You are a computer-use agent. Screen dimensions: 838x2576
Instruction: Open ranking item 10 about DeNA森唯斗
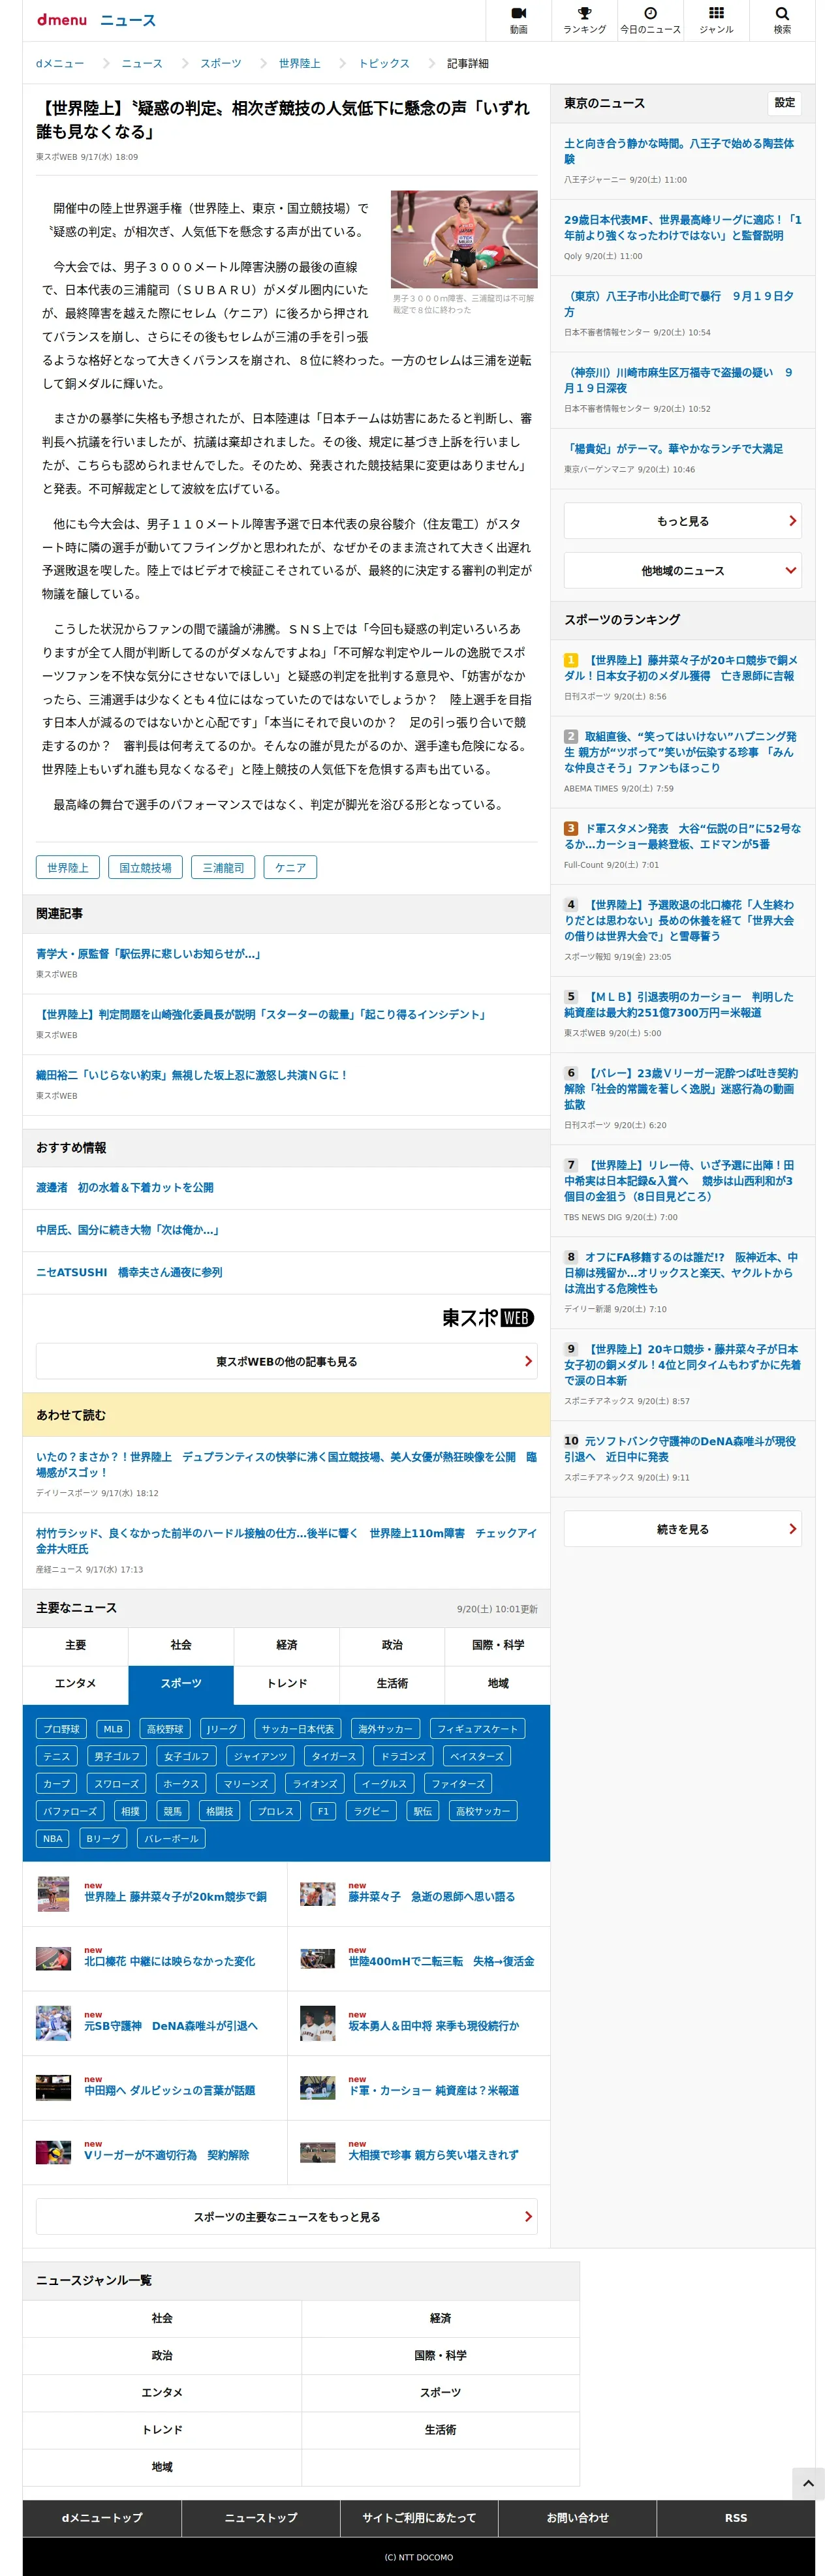(x=682, y=1449)
